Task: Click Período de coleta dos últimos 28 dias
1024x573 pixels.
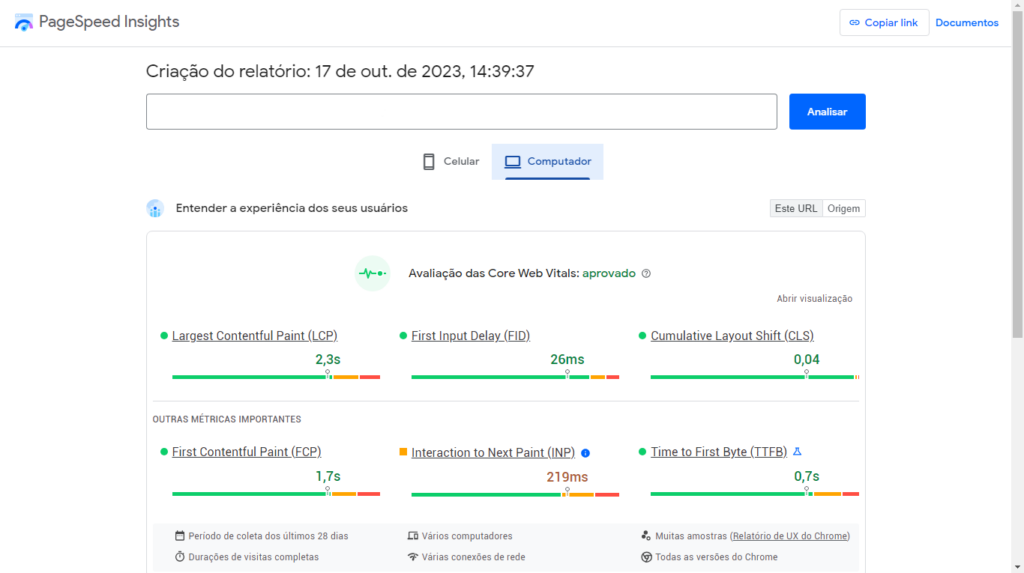Action: [x=268, y=536]
